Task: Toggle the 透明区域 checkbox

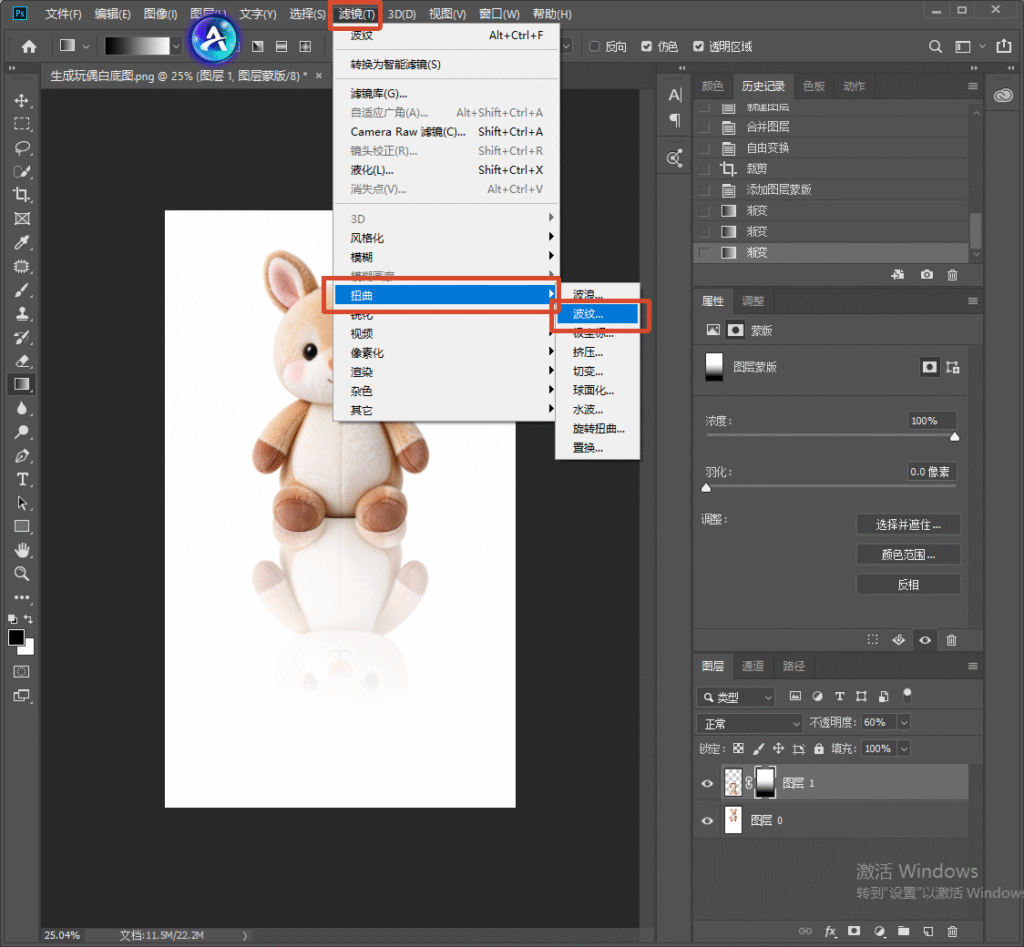Action: click(698, 46)
